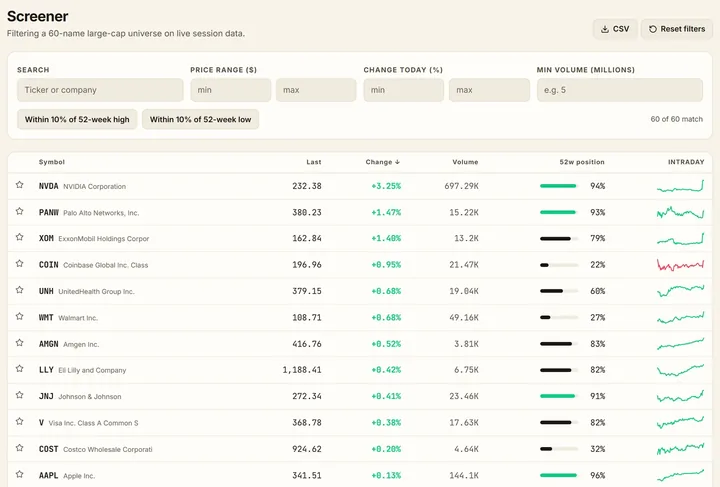Select the Coinbase Global Inc. Class name
This screenshot has height=487, width=720.
point(106,265)
